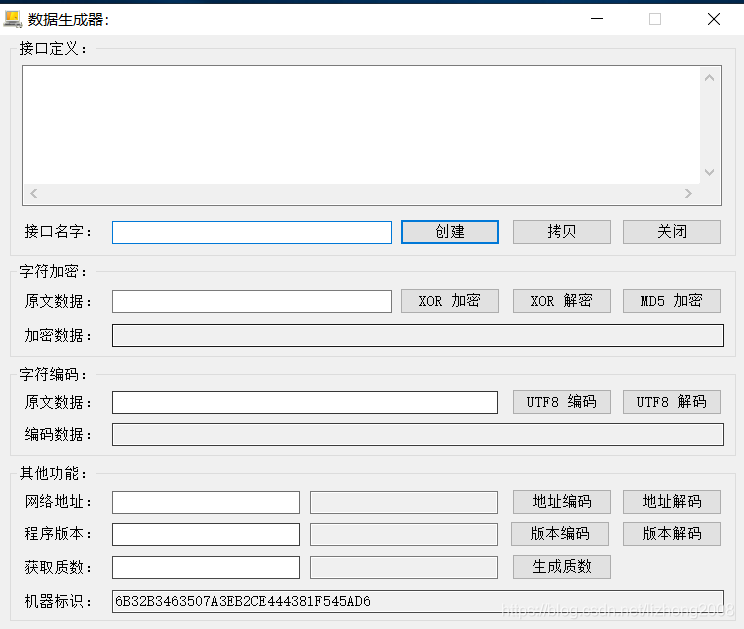Click the 地址编码 button
This screenshot has height=629, width=744.
click(x=561, y=502)
